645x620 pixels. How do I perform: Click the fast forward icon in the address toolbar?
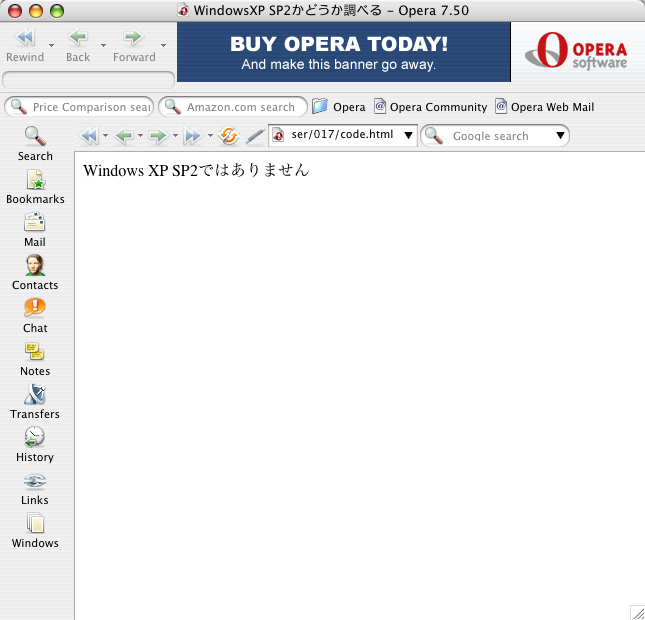coord(193,136)
